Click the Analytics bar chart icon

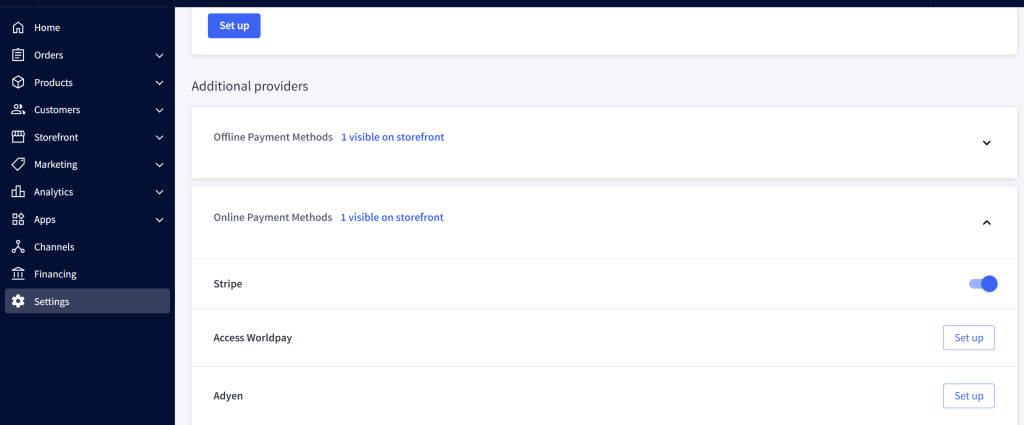click(x=18, y=192)
